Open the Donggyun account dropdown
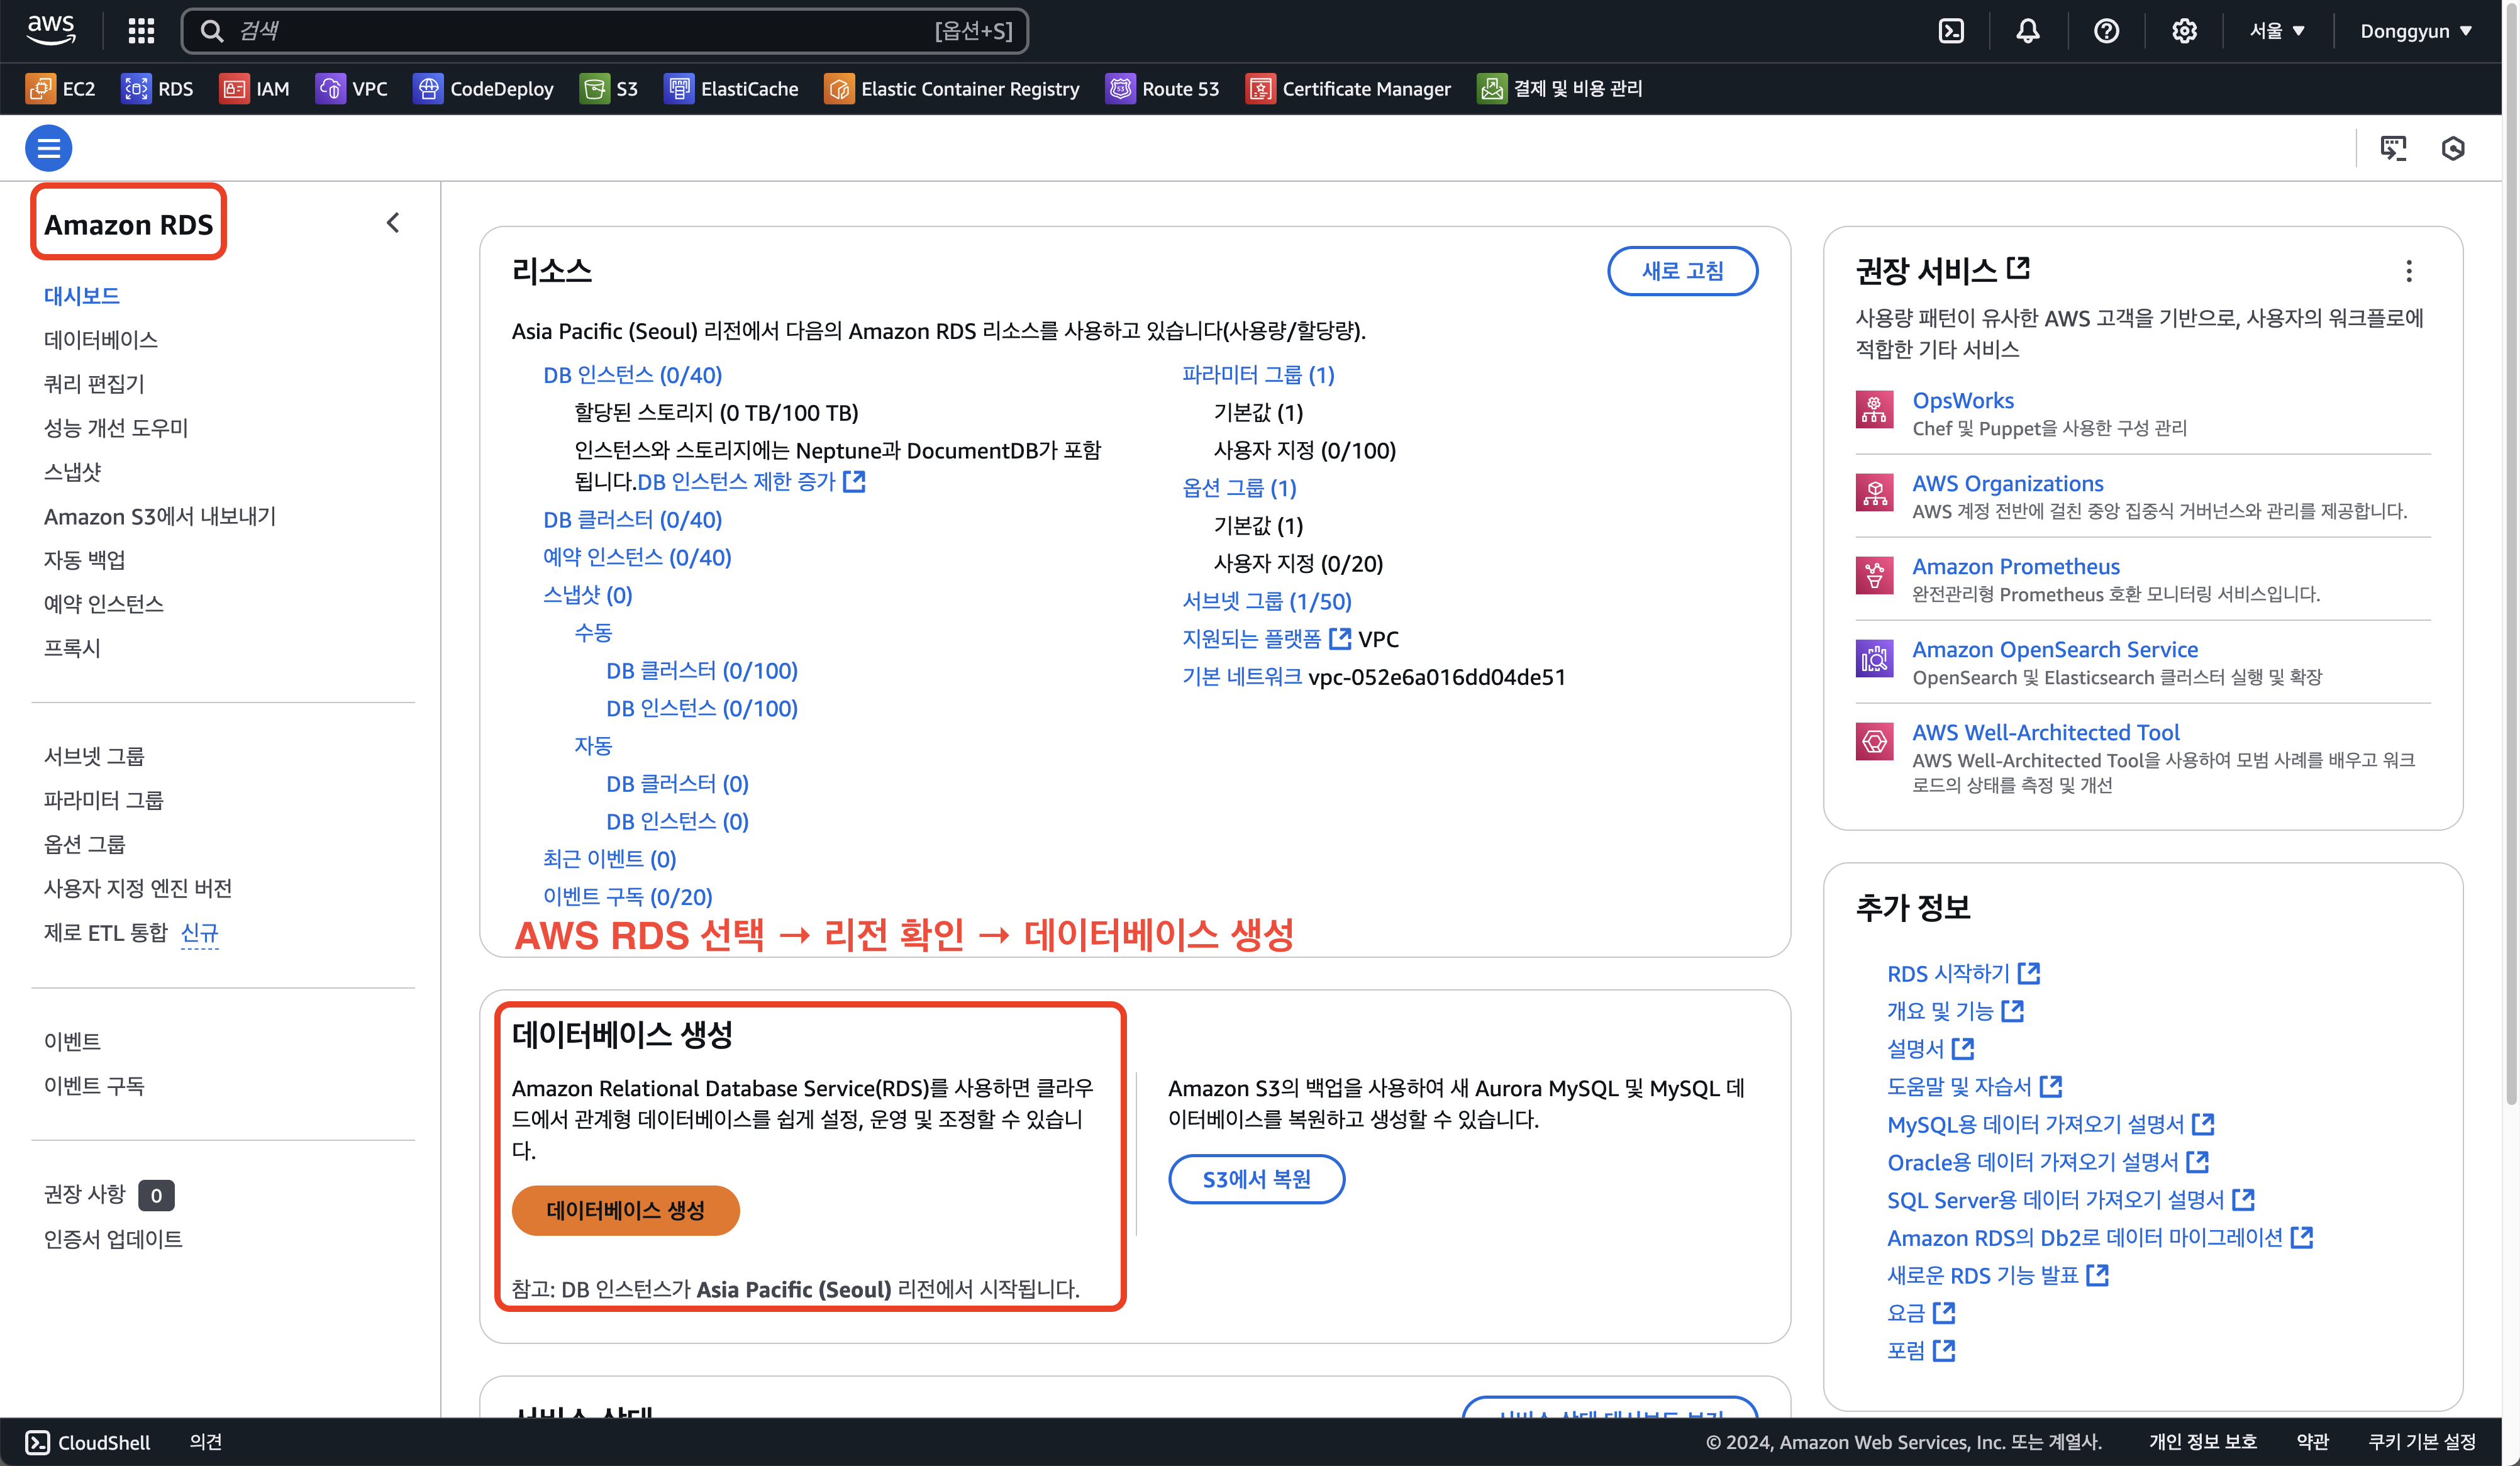Image resolution: width=2520 pixels, height=1466 pixels. [x=2415, y=31]
